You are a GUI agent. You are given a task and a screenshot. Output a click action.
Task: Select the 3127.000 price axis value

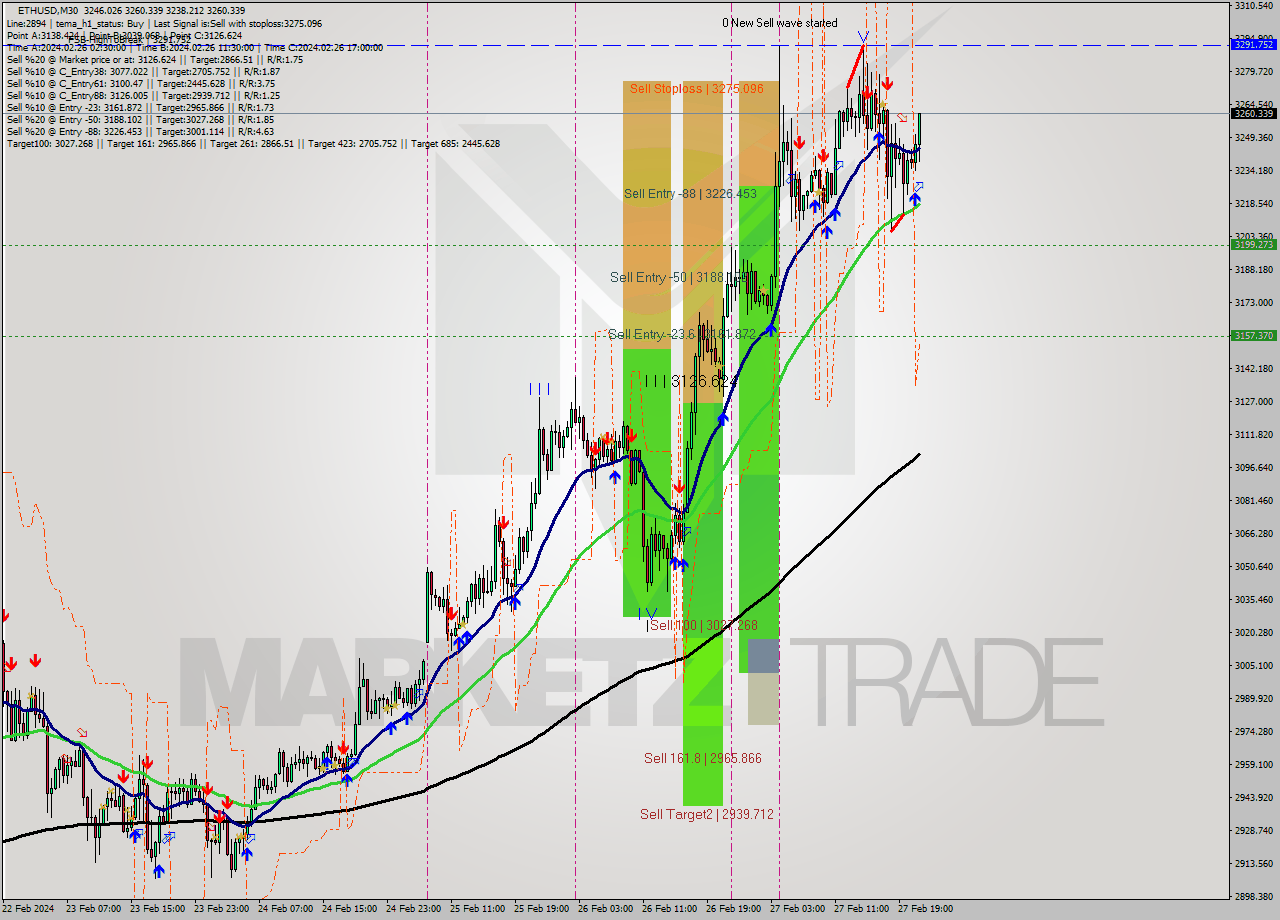(1253, 402)
